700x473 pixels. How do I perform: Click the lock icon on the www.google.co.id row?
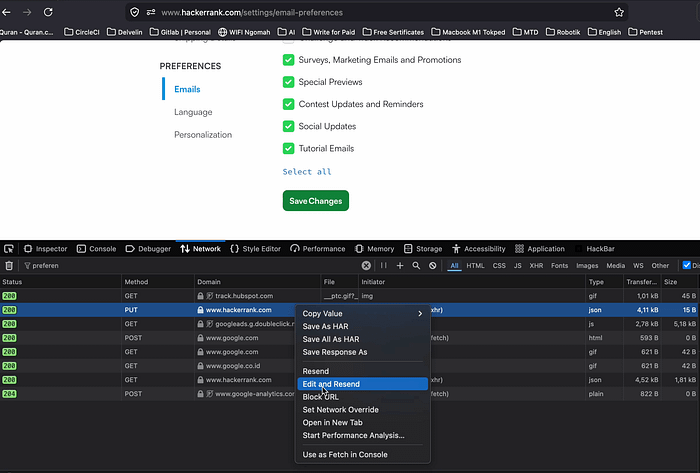click(x=200, y=366)
